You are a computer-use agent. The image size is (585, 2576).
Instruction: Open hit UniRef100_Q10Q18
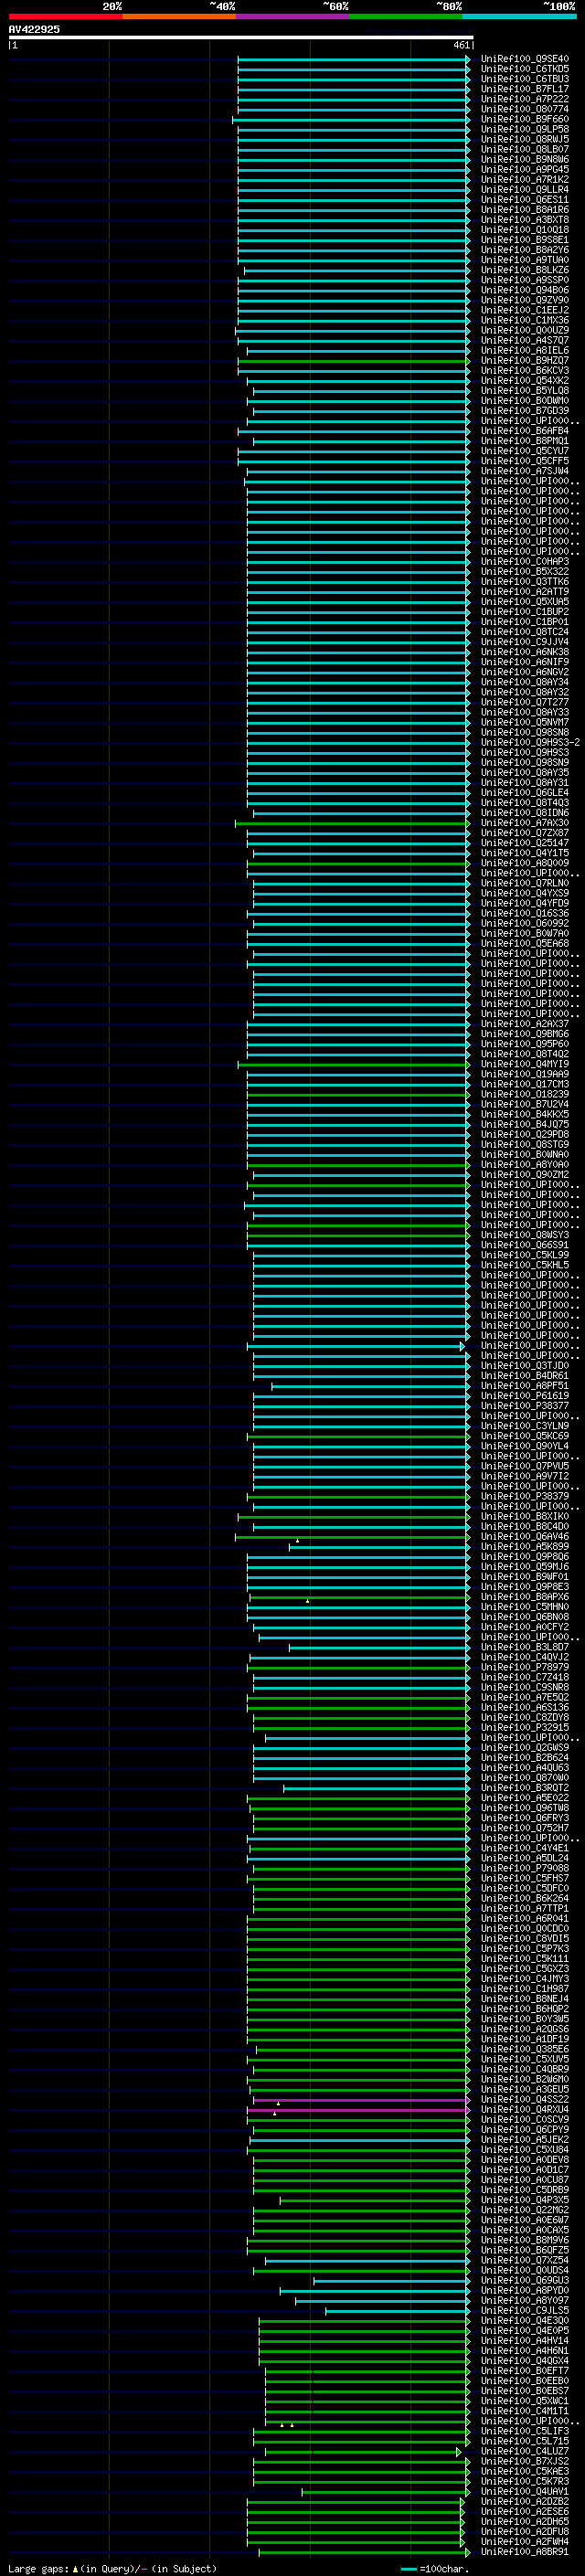524,230
